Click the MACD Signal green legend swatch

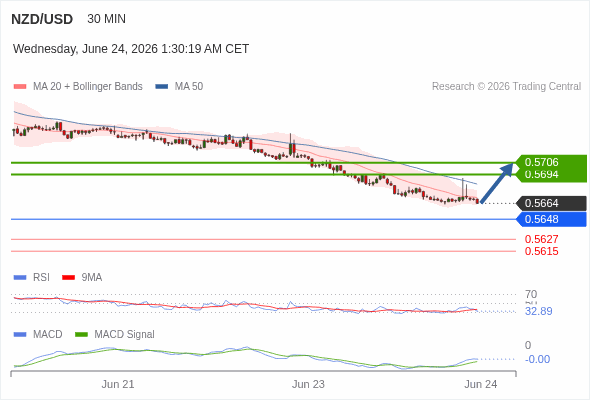[x=81, y=335]
